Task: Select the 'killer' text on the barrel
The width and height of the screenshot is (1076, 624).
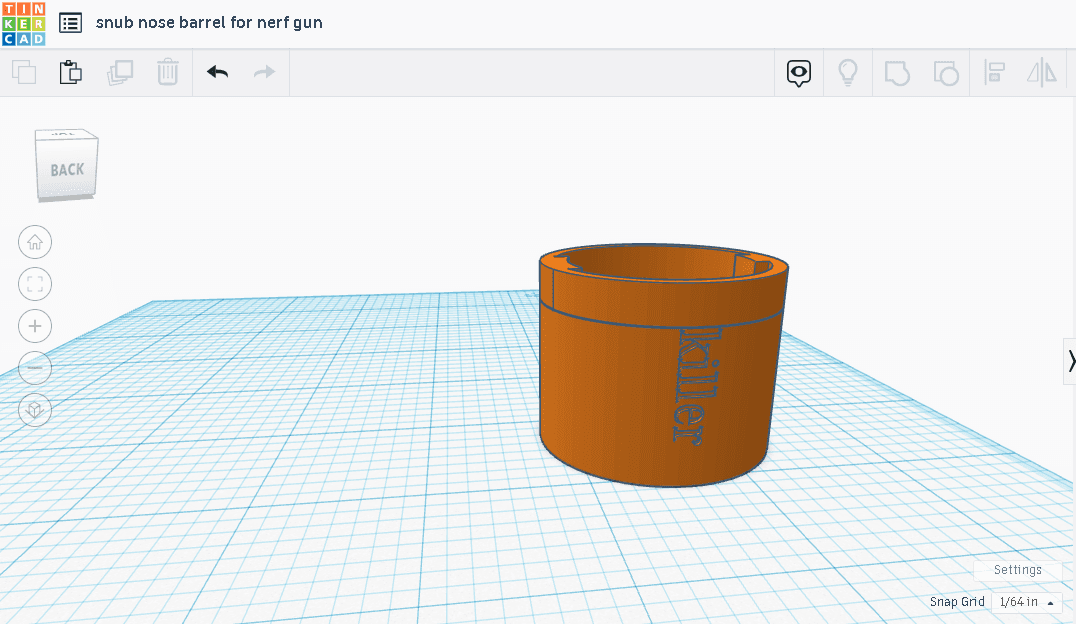Action: 699,386
